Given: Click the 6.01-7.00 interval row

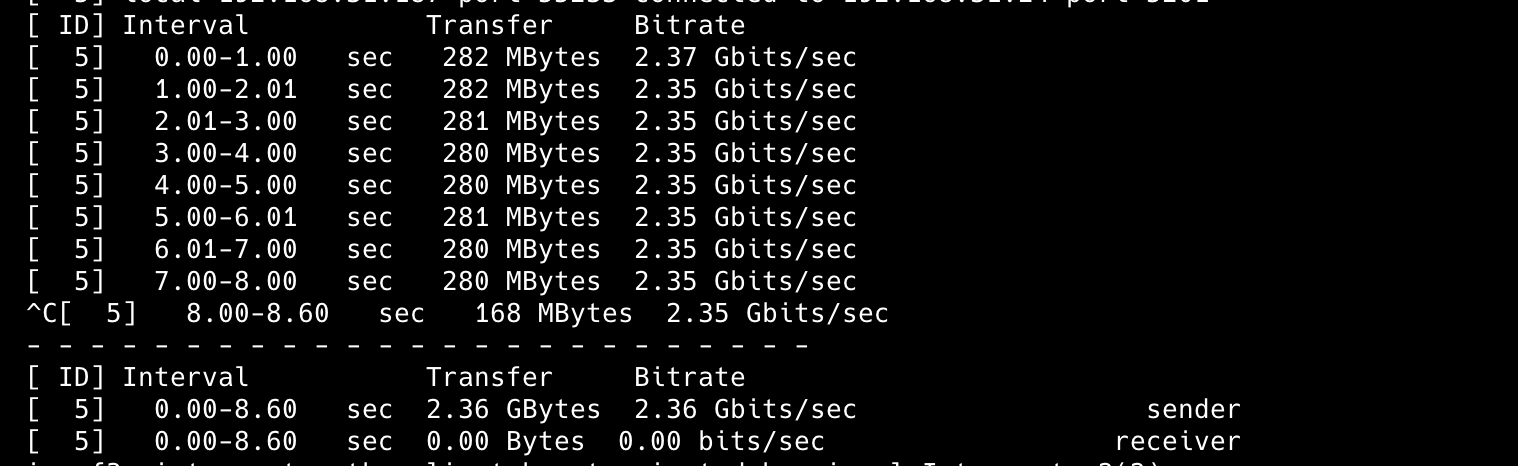Looking at the screenshot, I should pos(225,250).
